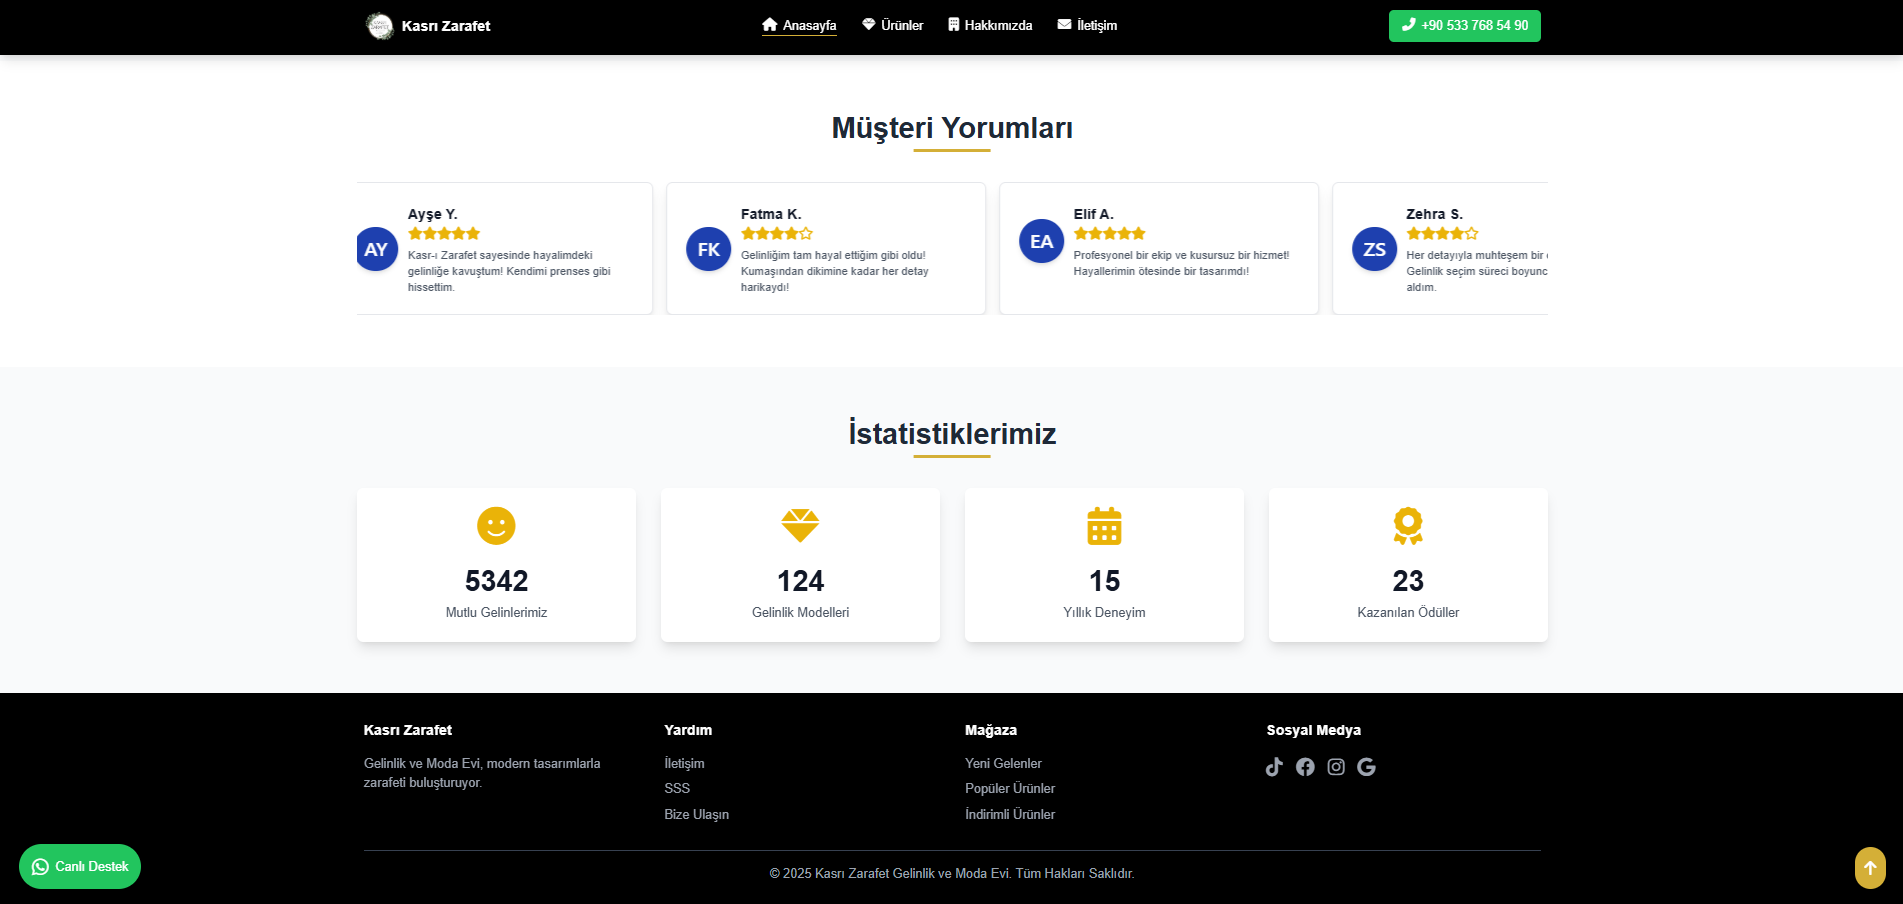Screen dimensions: 1903x904
Task: Open the Hakkımızda page
Action: coord(990,25)
